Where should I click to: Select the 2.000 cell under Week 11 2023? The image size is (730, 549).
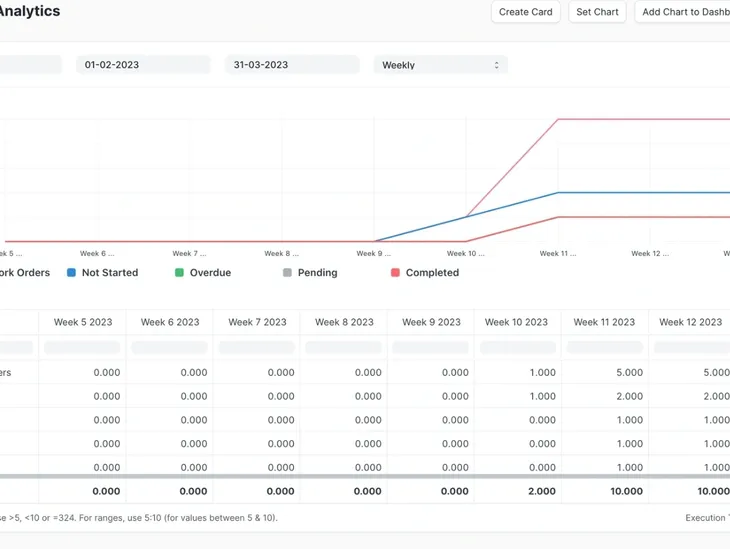(605, 396)
